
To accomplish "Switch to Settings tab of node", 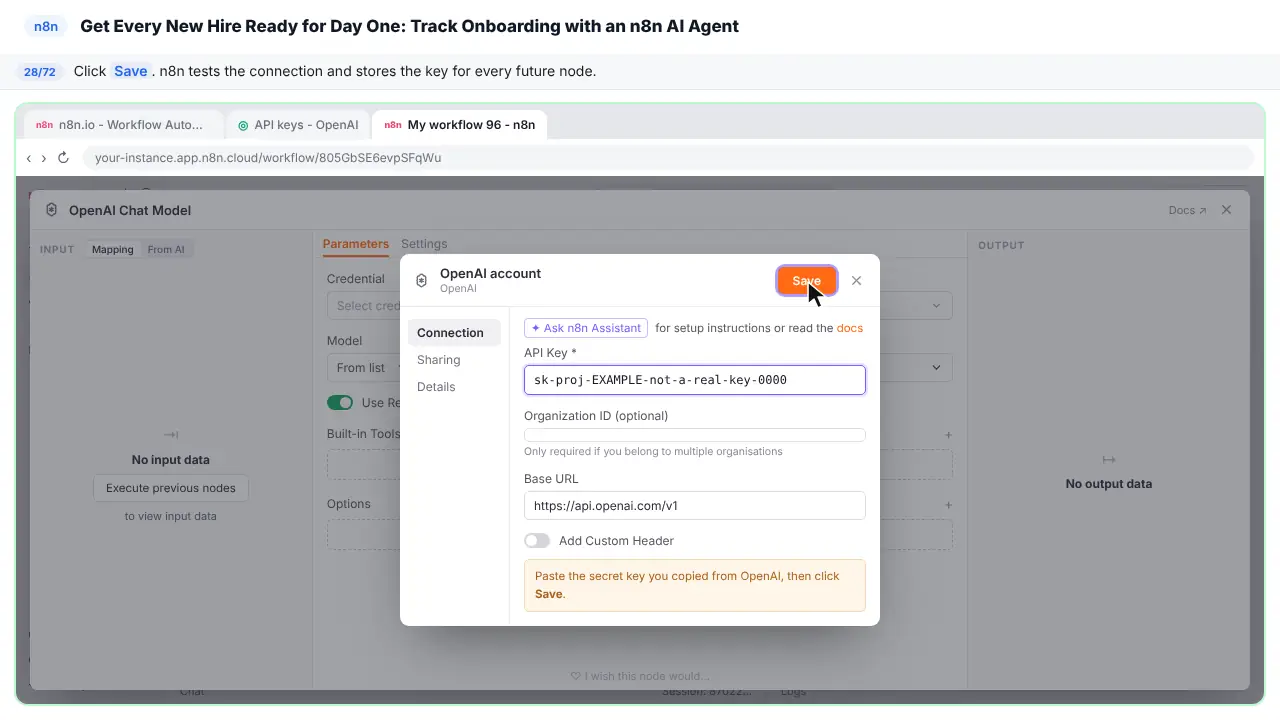I will 424,244.
